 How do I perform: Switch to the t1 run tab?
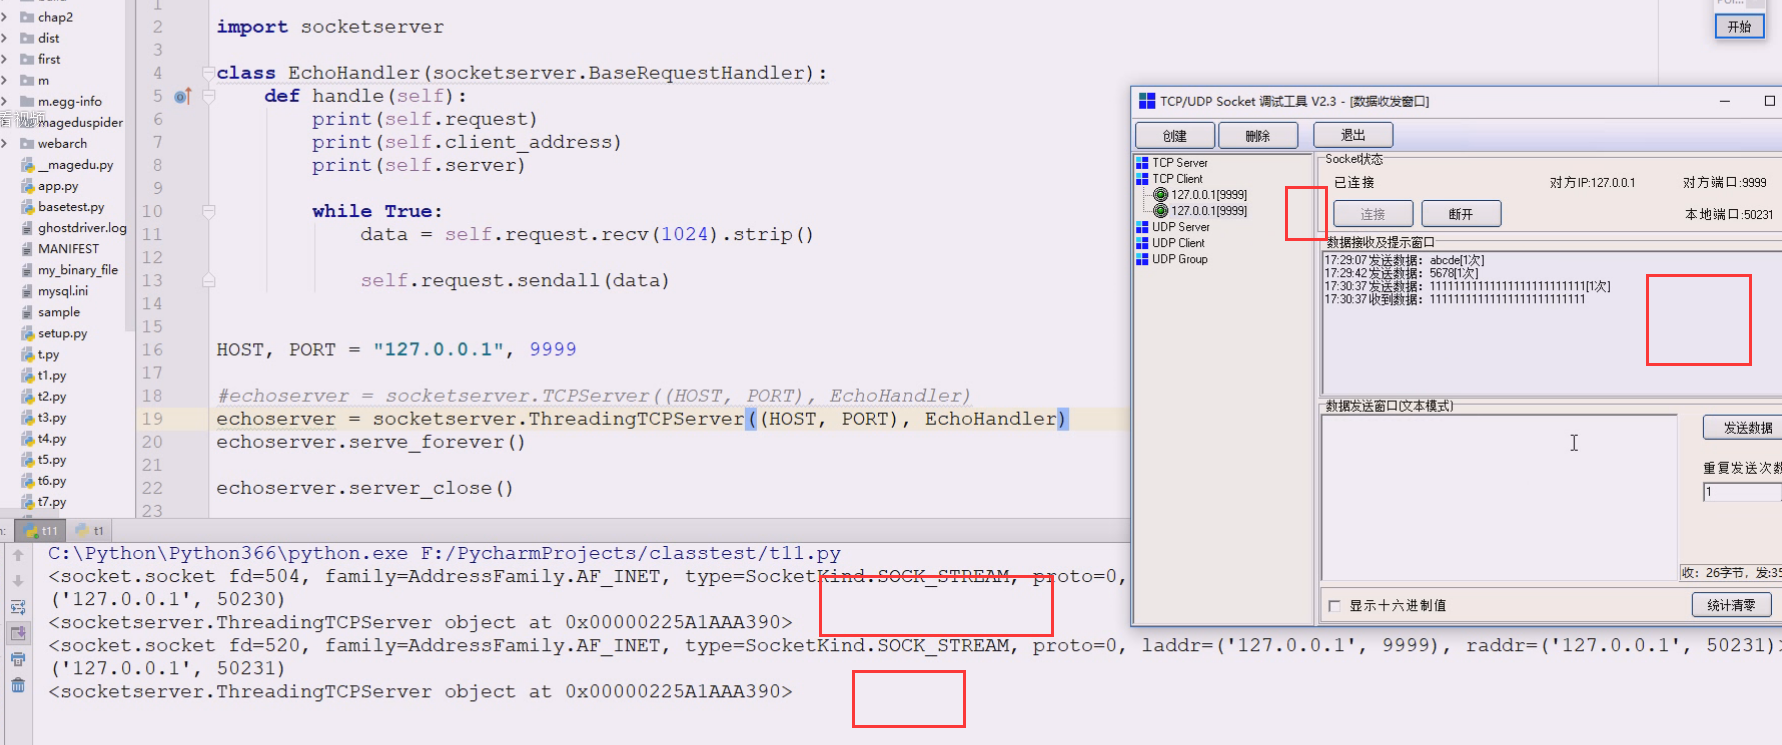click(x=89, y=531)
